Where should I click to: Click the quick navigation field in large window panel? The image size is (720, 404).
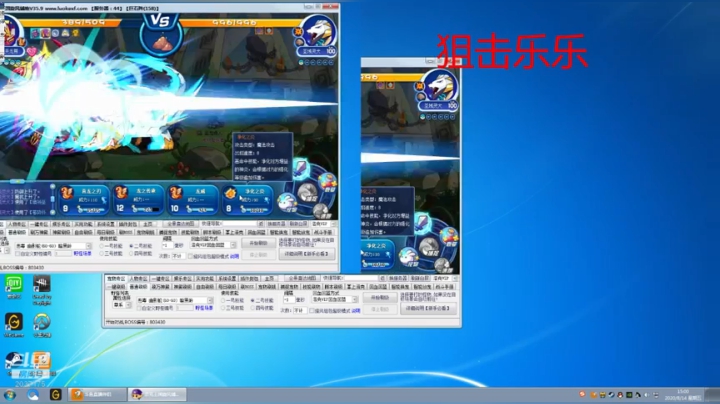click(x=238, y=224)
